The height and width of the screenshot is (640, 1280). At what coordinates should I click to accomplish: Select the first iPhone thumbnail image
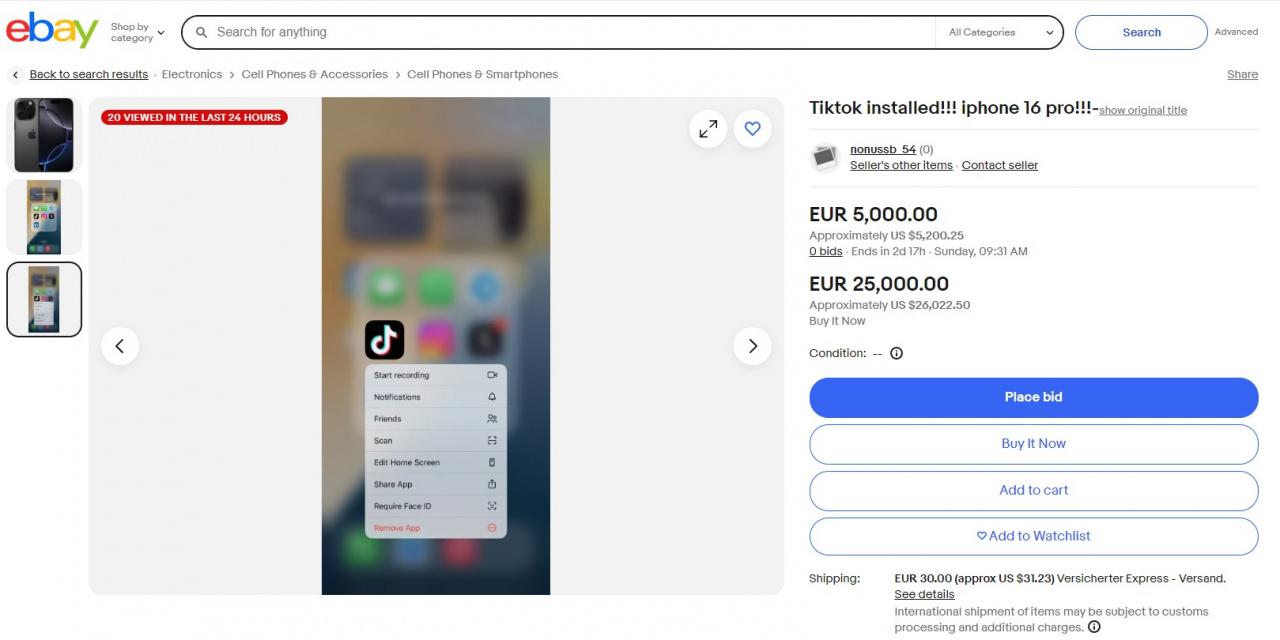[x=44, y=135]
